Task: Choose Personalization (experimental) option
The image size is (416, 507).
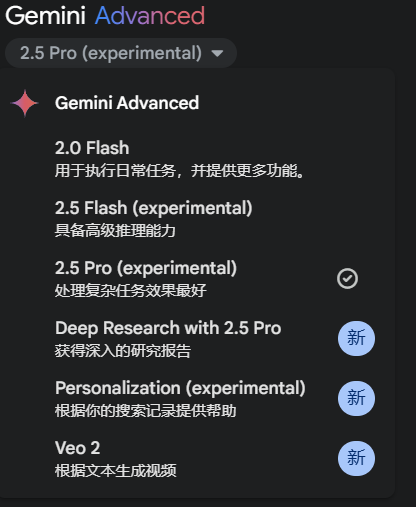Action: (197, 399)
